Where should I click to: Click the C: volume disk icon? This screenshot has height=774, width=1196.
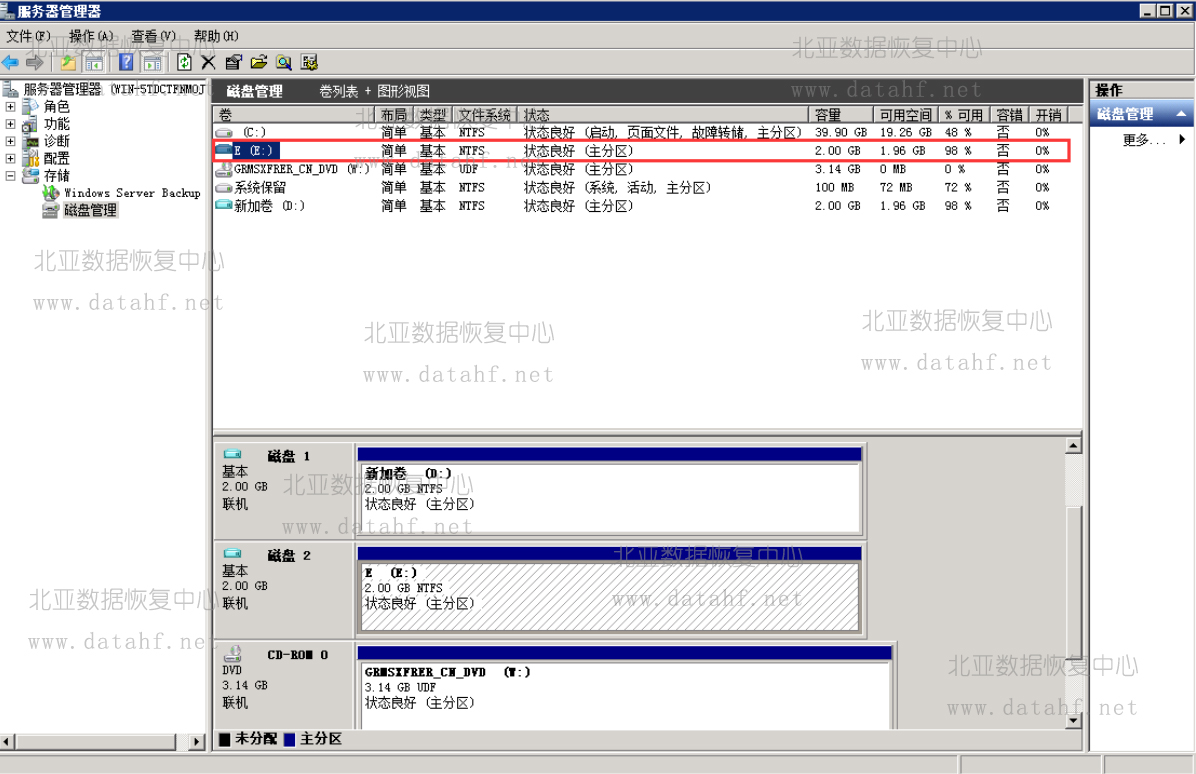pos(224,133)
